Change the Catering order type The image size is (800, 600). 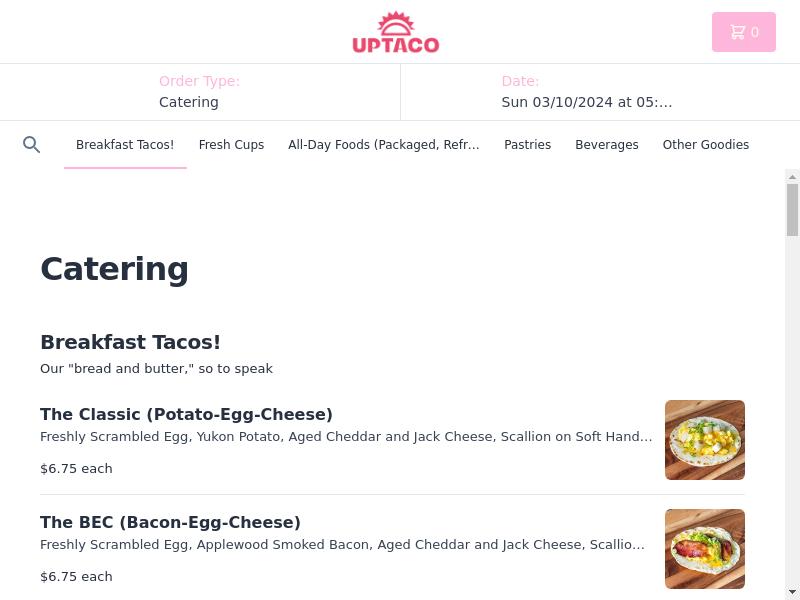tap(189, 102)
